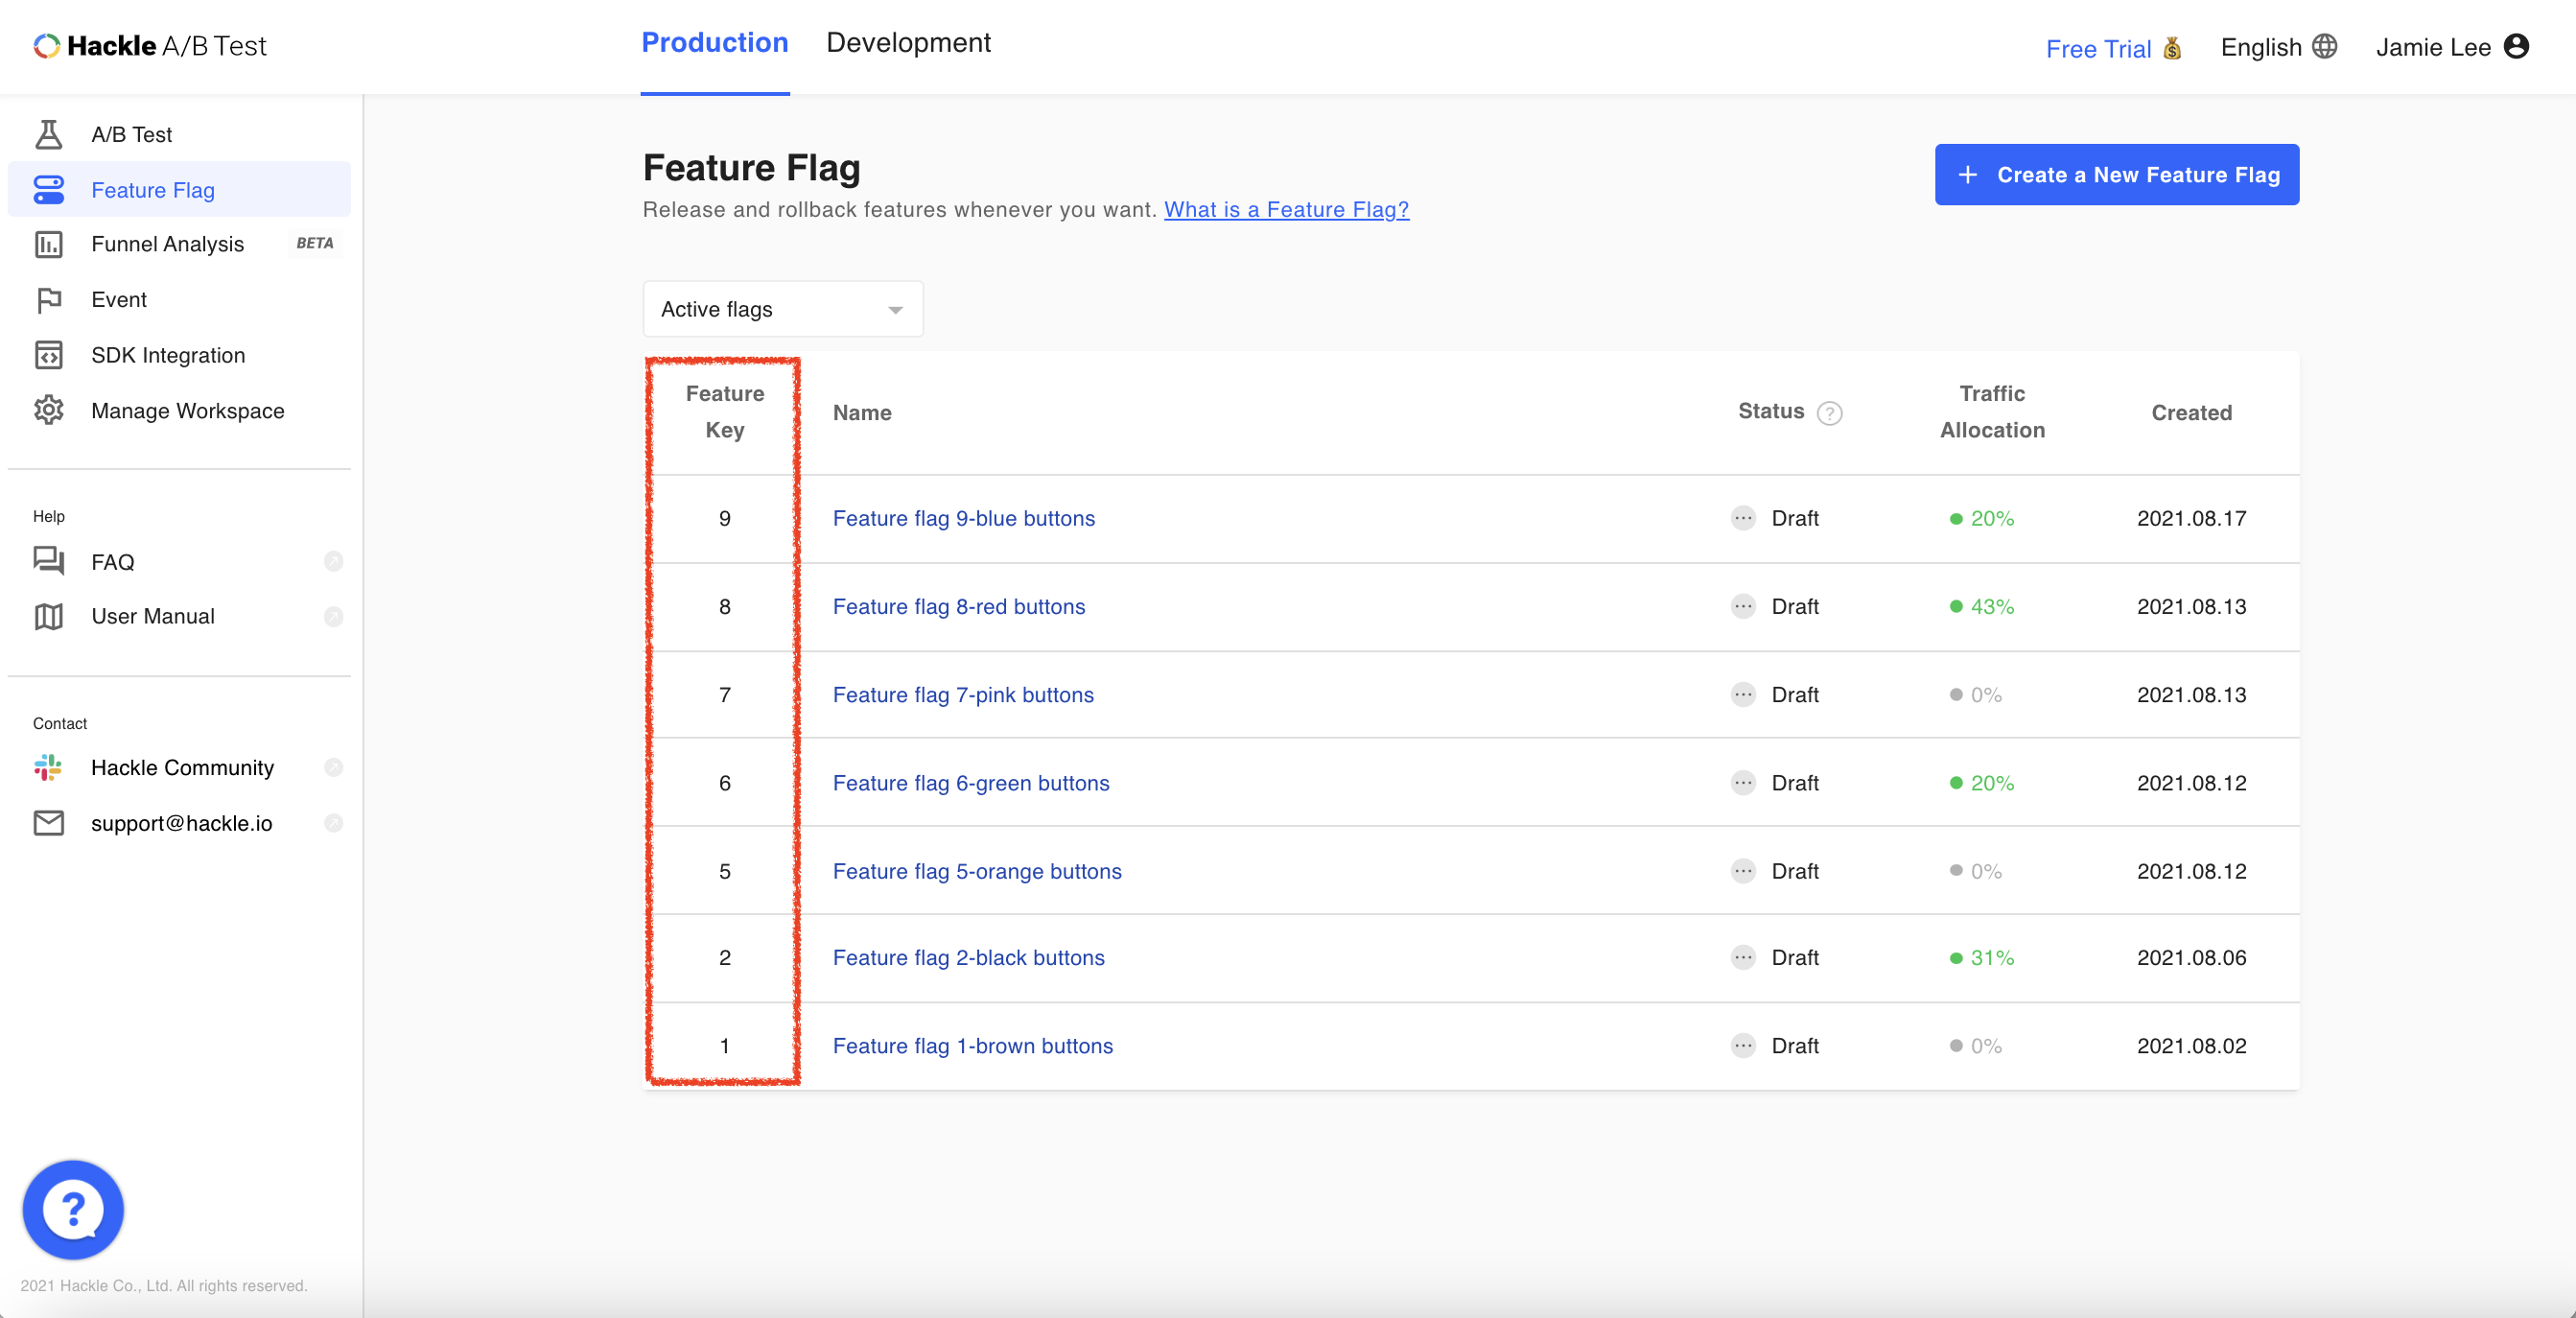Viewport: 2576px width, 1318px height.
Task: Open status menu for flag 9-blue buttons
Action: 1743,518
